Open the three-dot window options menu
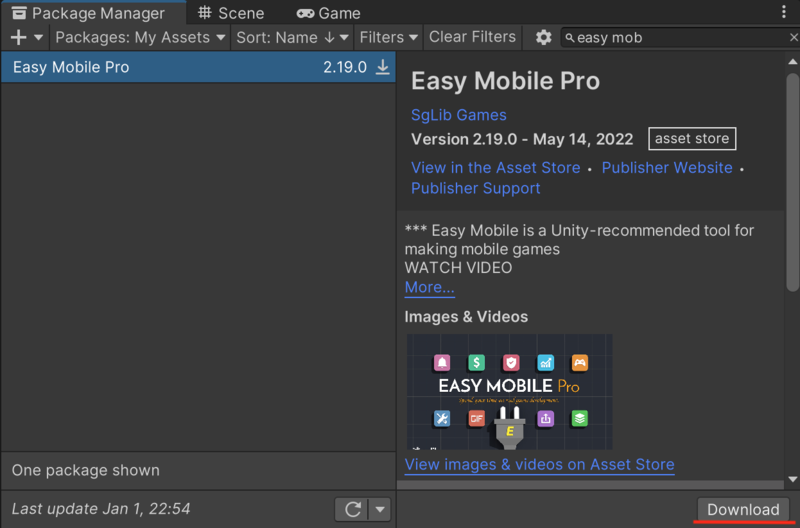The width and height of the screenshot is (800, 528). [784, 12]
